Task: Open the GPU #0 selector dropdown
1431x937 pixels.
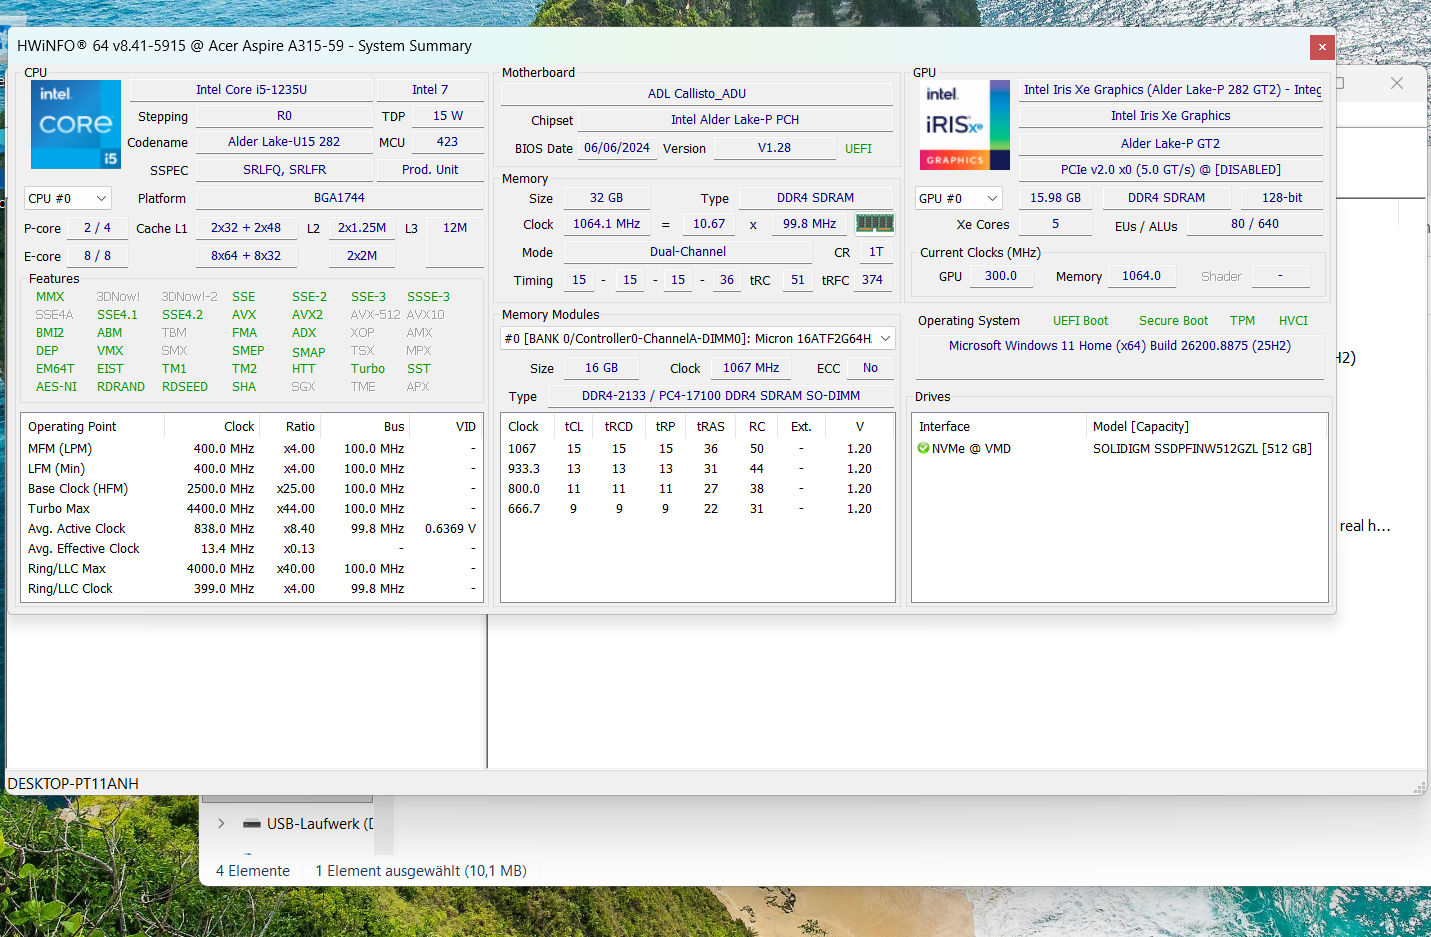Action: pyautogui.click(x=958, y=198)
